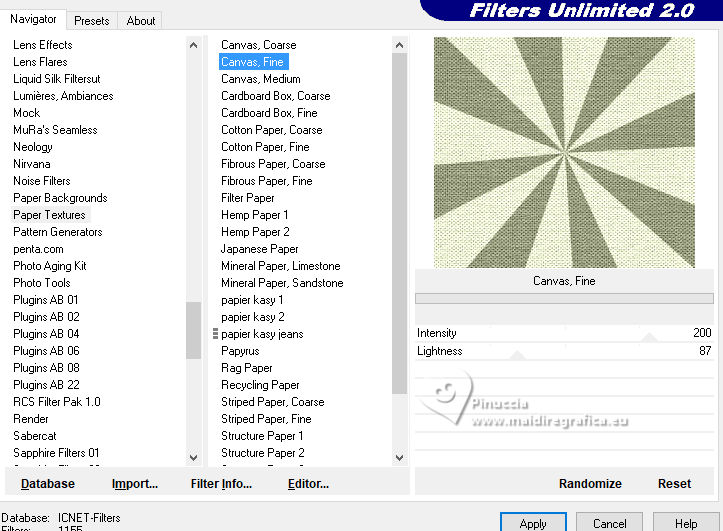Choose Rag Paper filter

[x=247, y=368]
